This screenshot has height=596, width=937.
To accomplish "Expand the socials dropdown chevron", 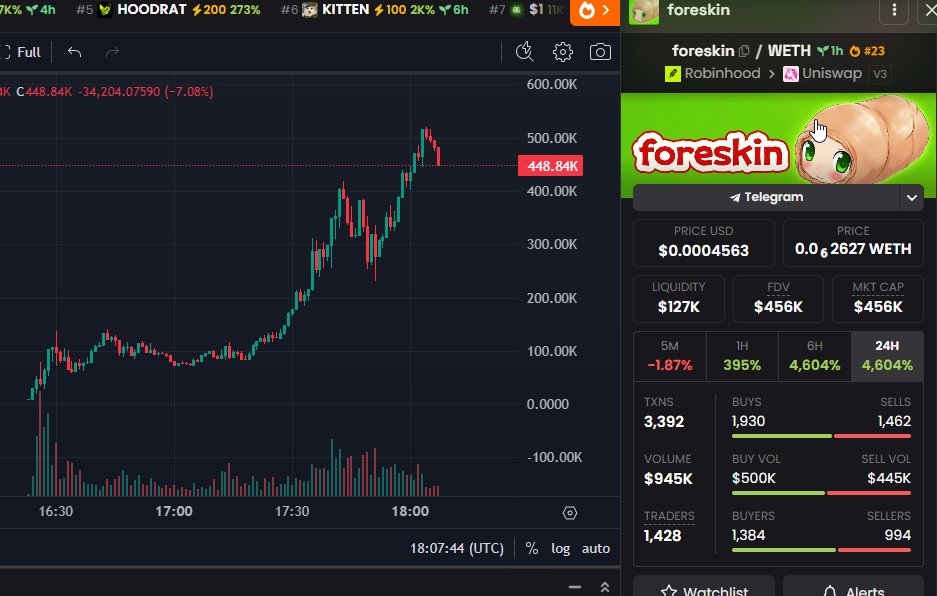I will [911, 197].
